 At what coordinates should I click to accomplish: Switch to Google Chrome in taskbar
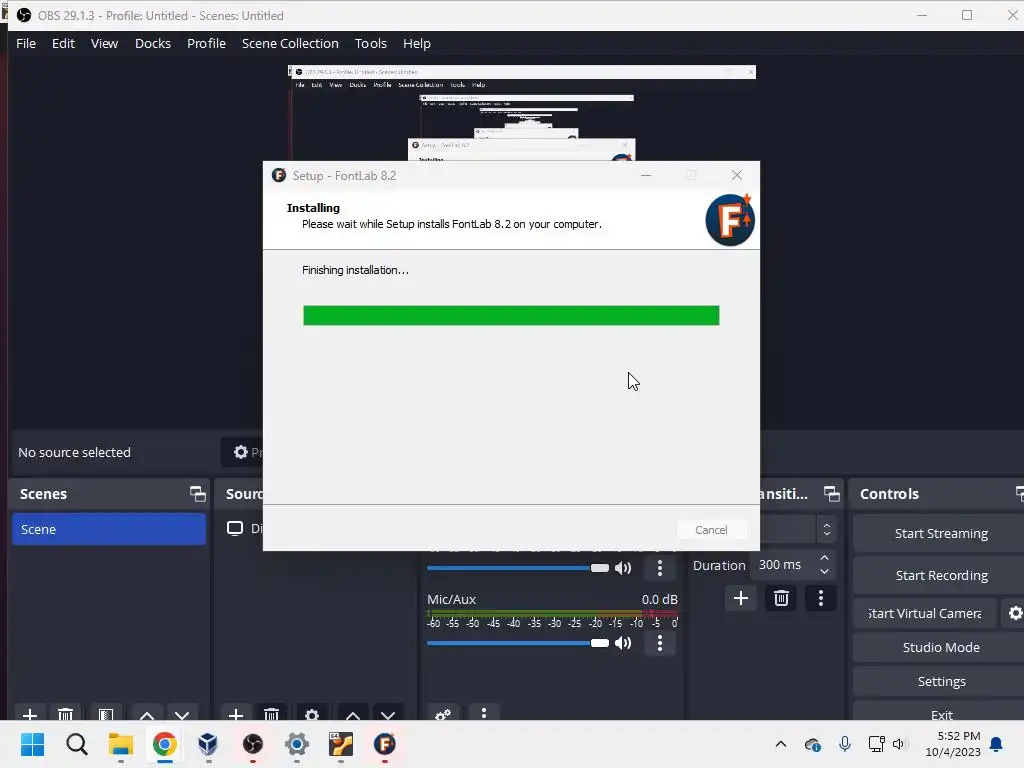click(165, 744)
